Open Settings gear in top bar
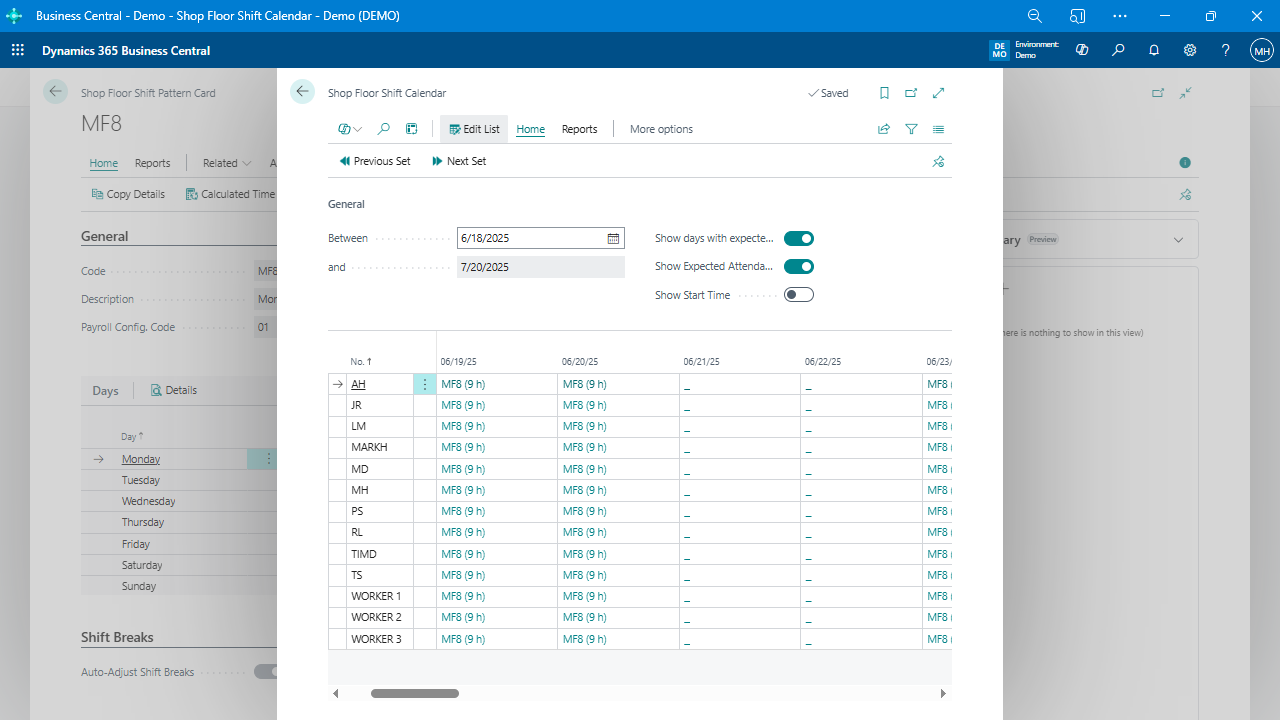The width and height of the screenshot is (1280, 720). (x=1190, y=50)
